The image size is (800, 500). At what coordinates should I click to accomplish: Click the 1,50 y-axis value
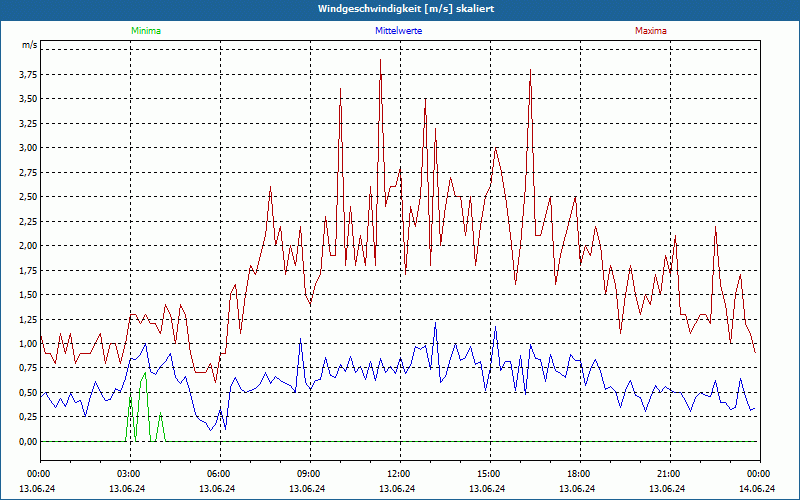click(28, 295)
